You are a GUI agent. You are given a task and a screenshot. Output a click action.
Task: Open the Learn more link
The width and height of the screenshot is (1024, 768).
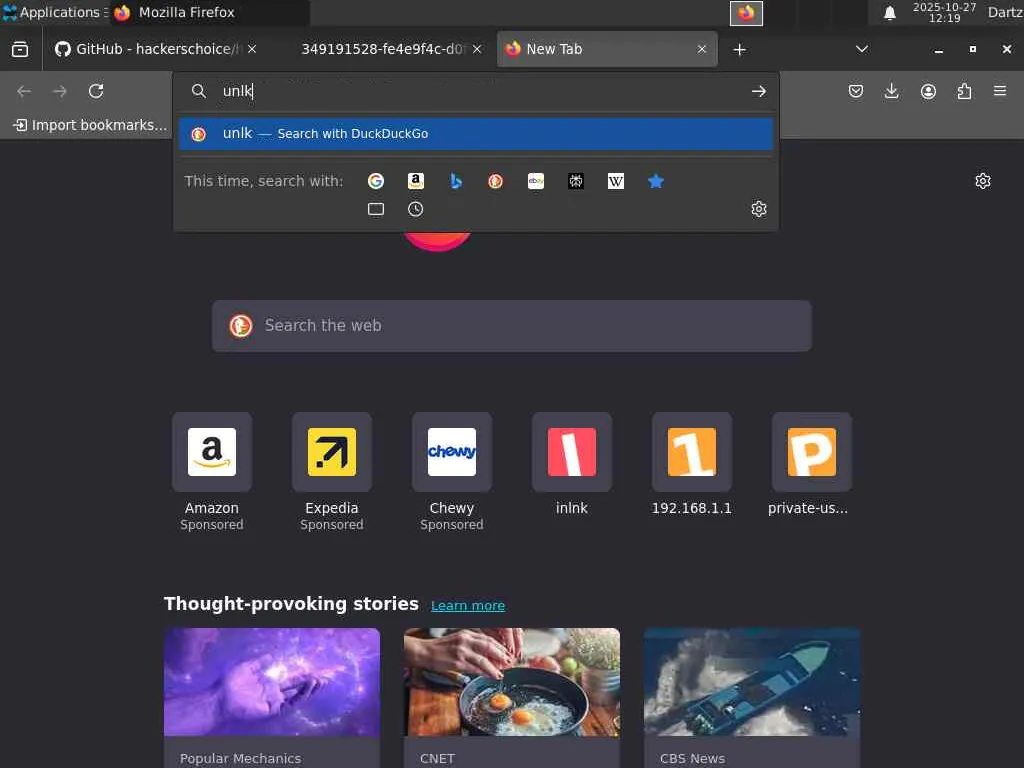coord(468,605)
